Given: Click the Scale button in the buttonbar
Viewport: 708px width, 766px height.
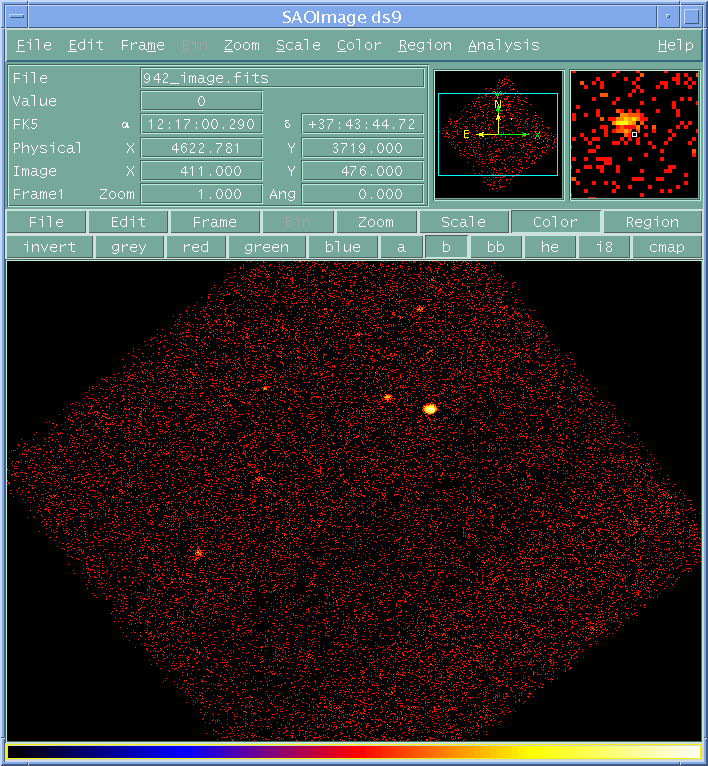Looking at the screenshot, I should click(x=463, y=222).
